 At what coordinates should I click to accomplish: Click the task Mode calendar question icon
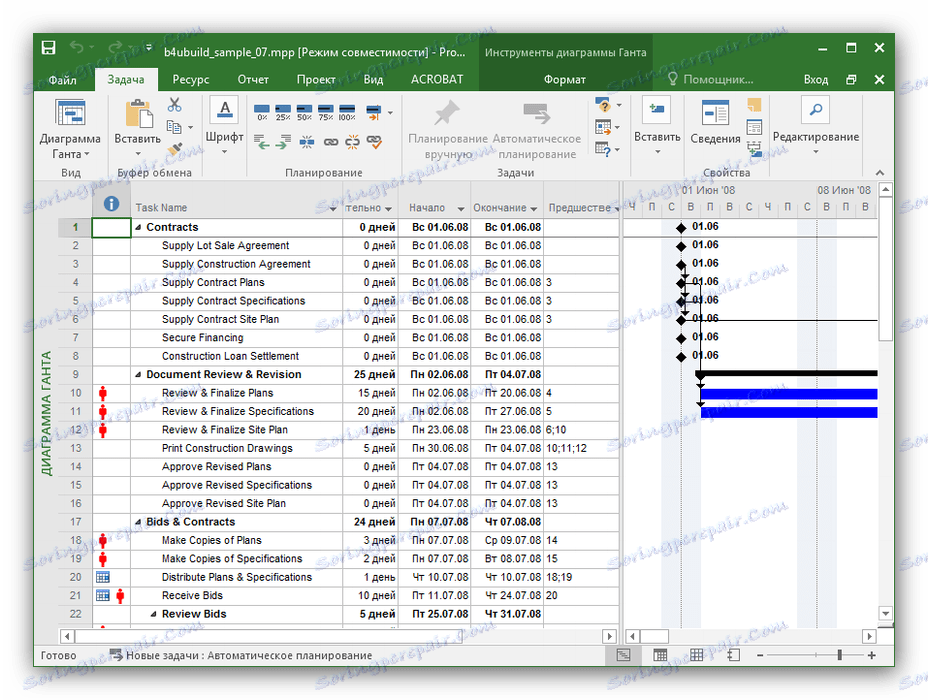pos(603,149)
